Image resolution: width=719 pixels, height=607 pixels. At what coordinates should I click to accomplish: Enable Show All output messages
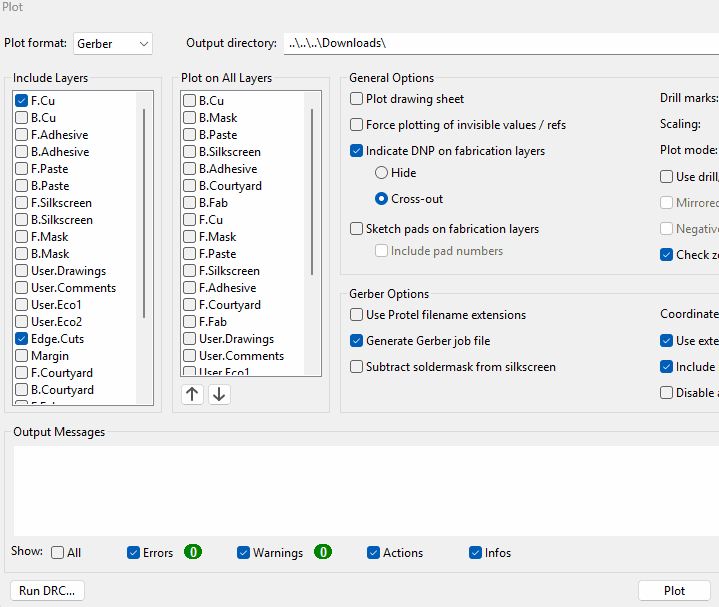58,553
